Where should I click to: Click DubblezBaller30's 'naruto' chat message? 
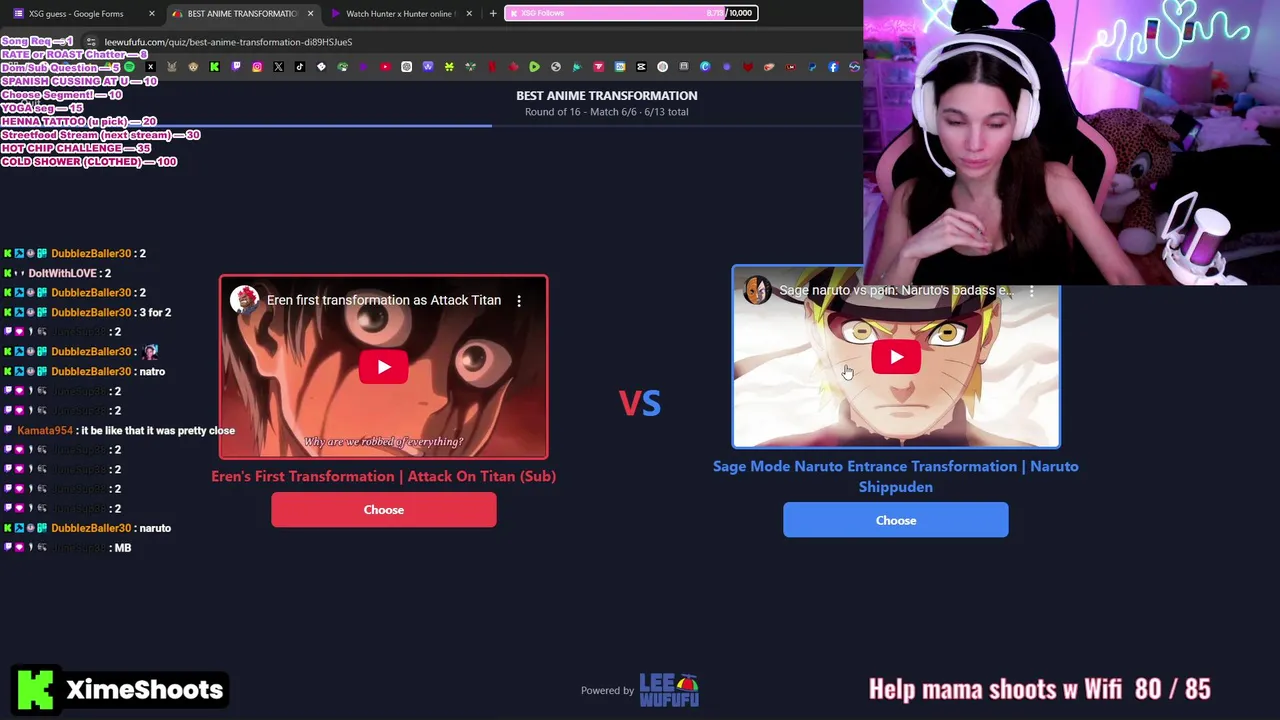point(87,528)
